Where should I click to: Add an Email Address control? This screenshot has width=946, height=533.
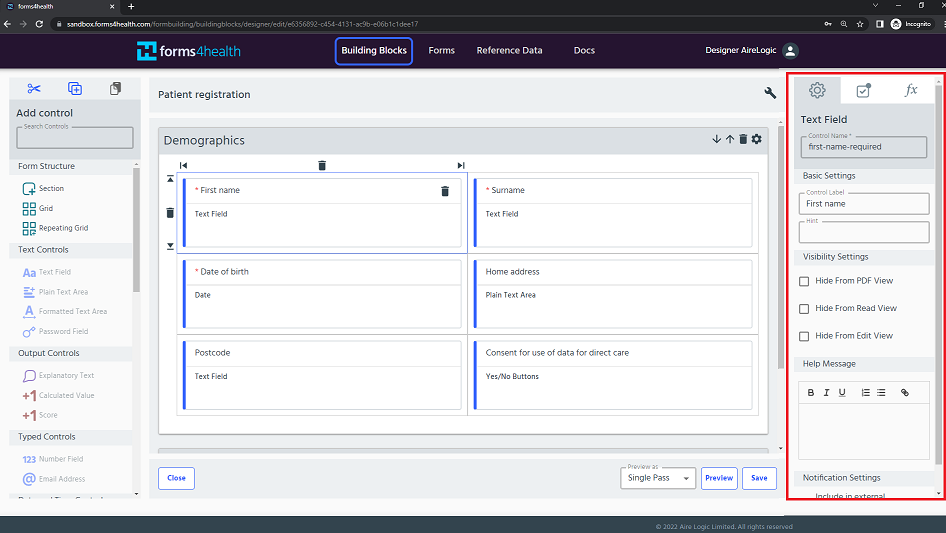54,479
